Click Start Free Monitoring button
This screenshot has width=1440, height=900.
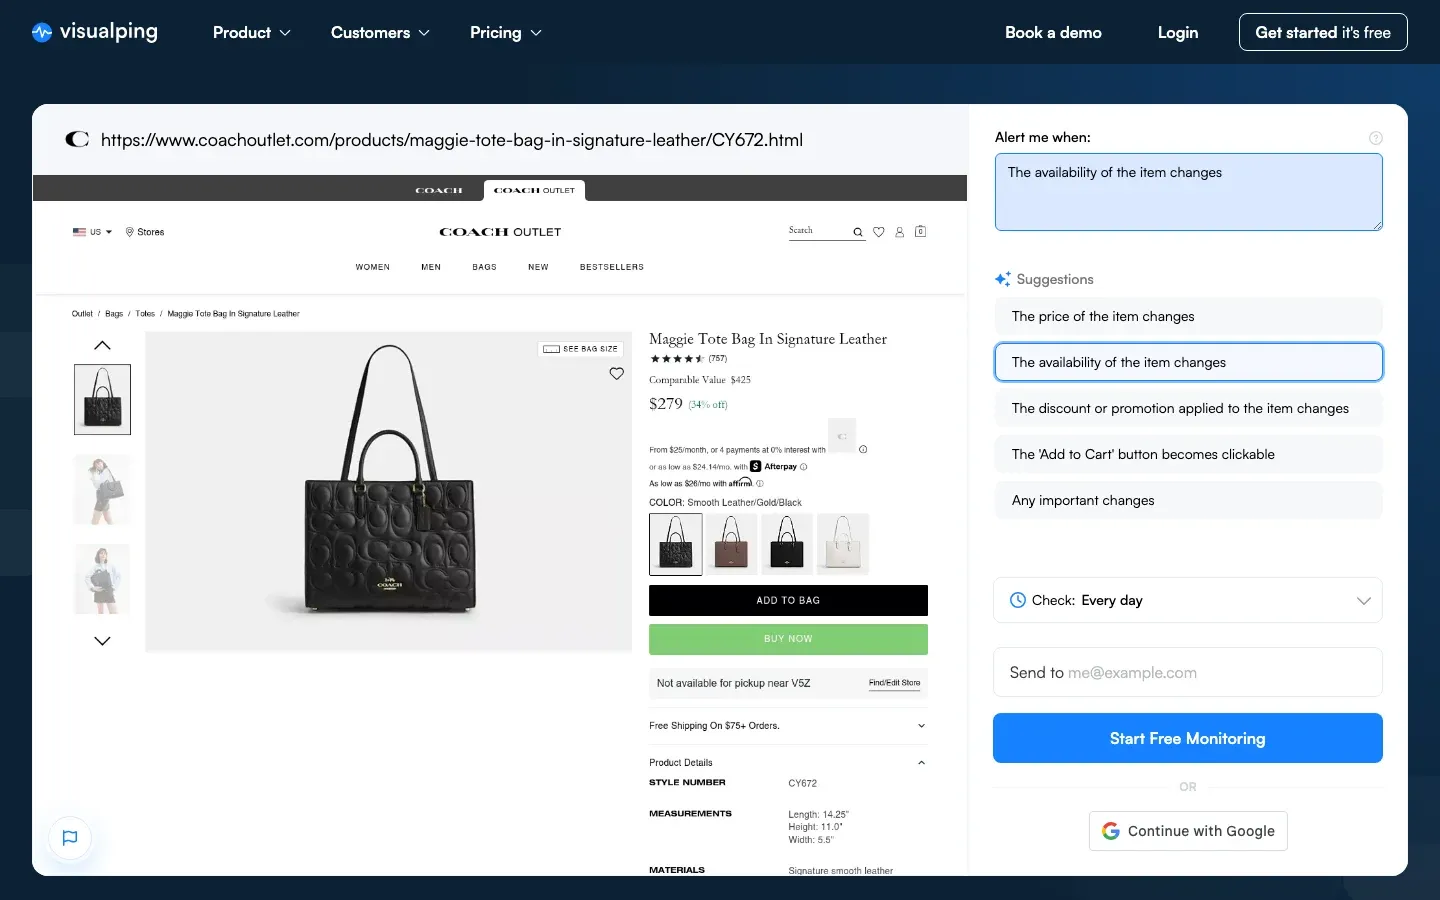coord(1188,738)
